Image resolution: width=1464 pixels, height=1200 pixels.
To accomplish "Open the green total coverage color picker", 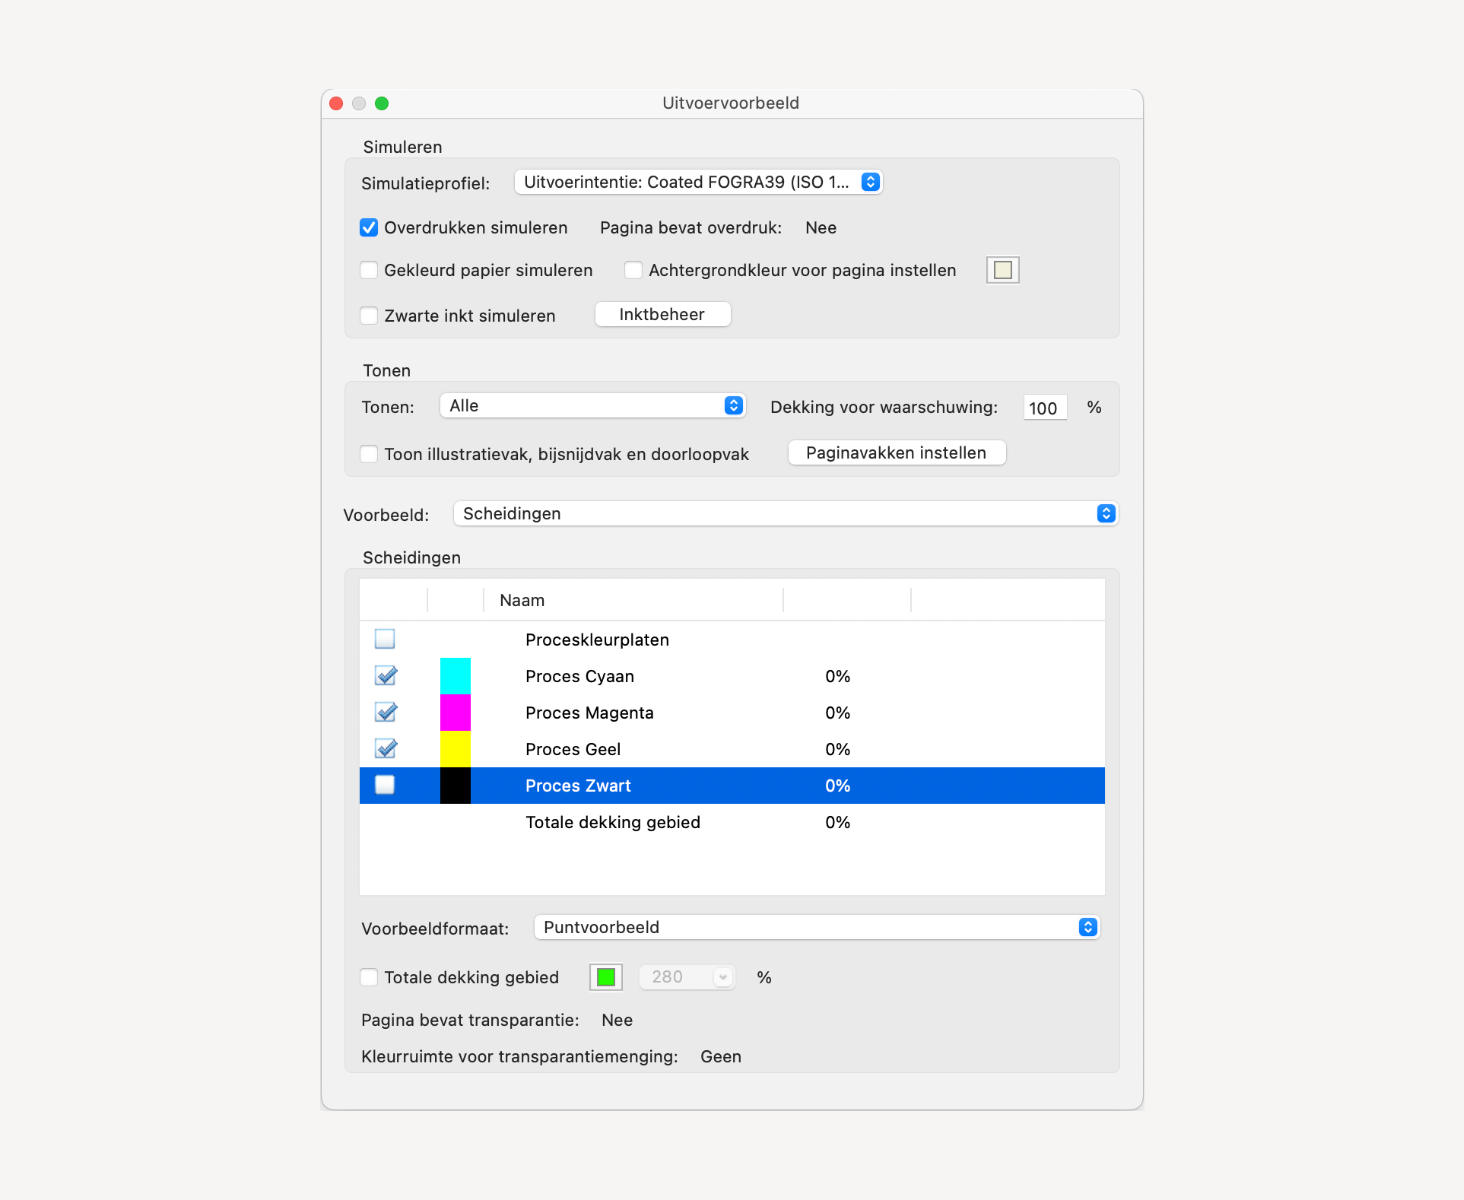I will tap(606, 977).
